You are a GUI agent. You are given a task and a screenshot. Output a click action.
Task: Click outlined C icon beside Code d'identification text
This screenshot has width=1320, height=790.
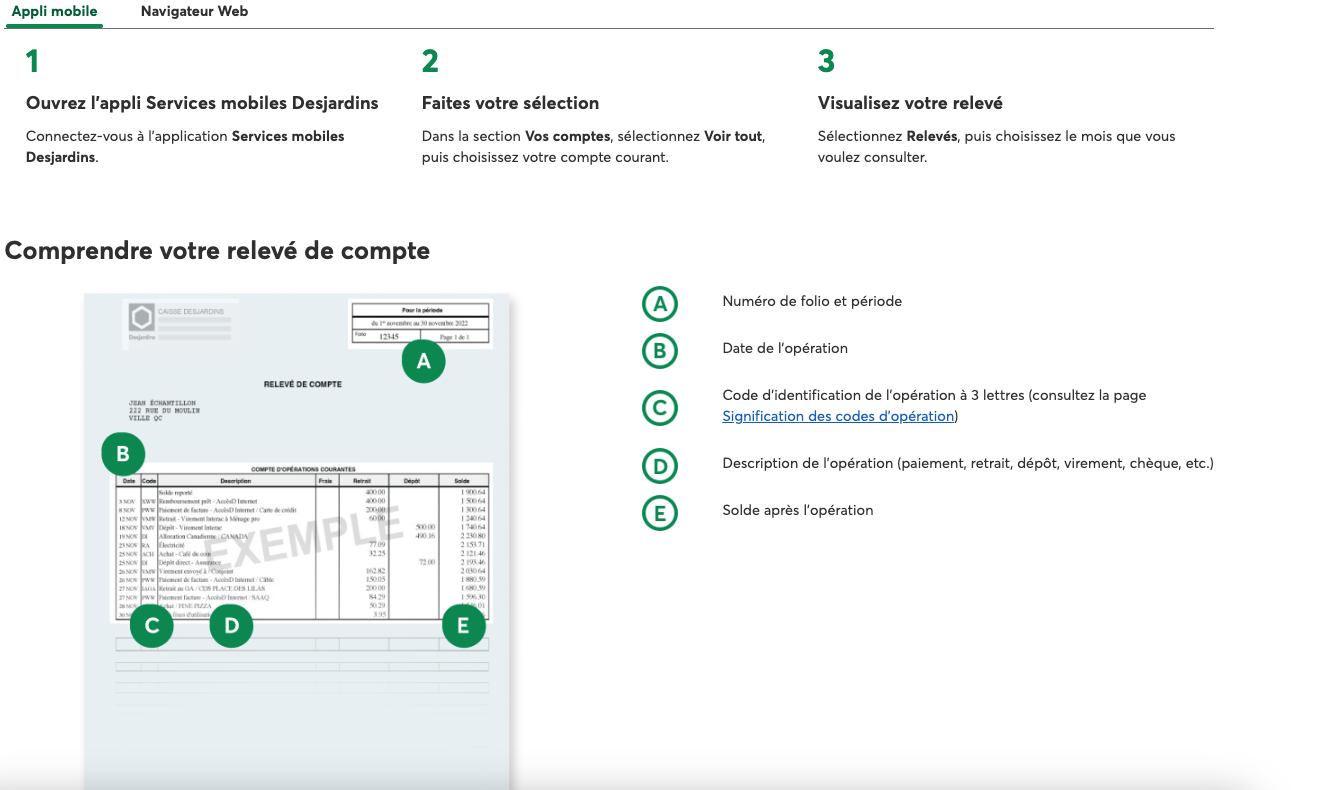click(x=660, y=407)
